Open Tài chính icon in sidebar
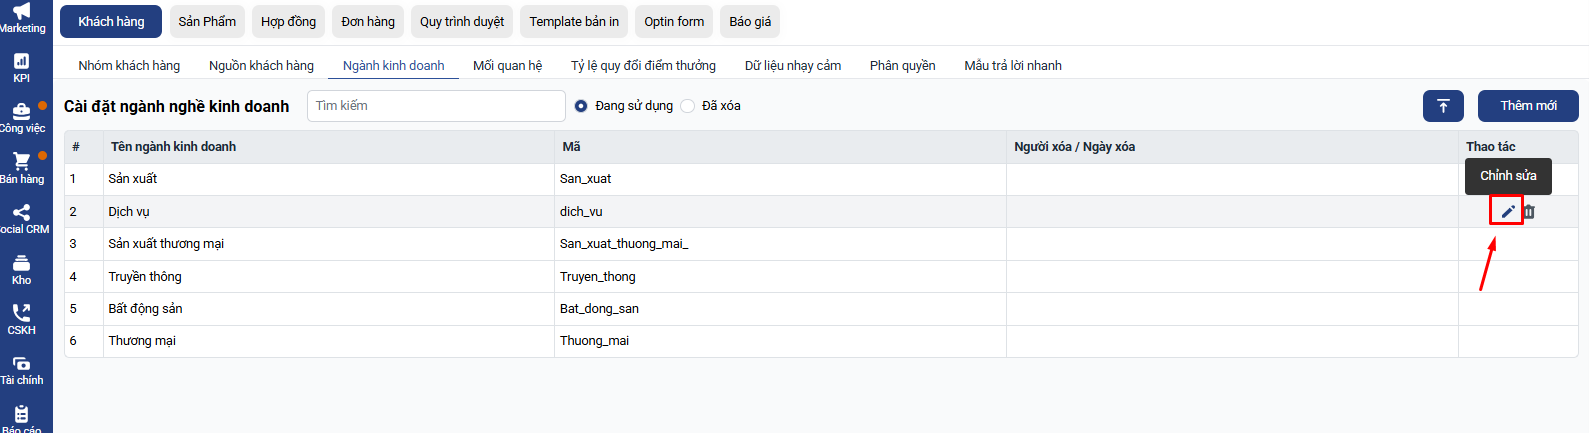 (x=21, y=369)
